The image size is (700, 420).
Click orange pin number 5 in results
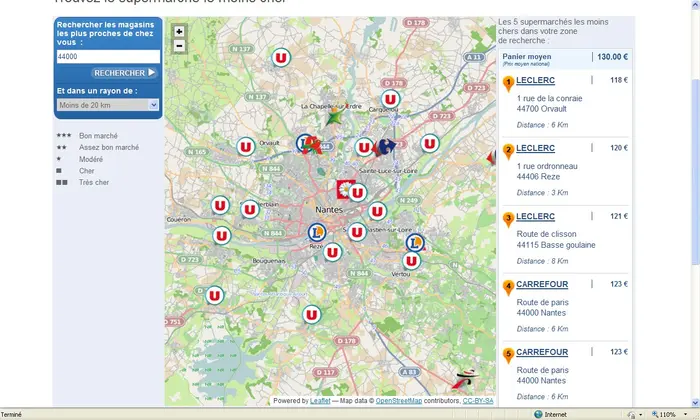(508, 355)
